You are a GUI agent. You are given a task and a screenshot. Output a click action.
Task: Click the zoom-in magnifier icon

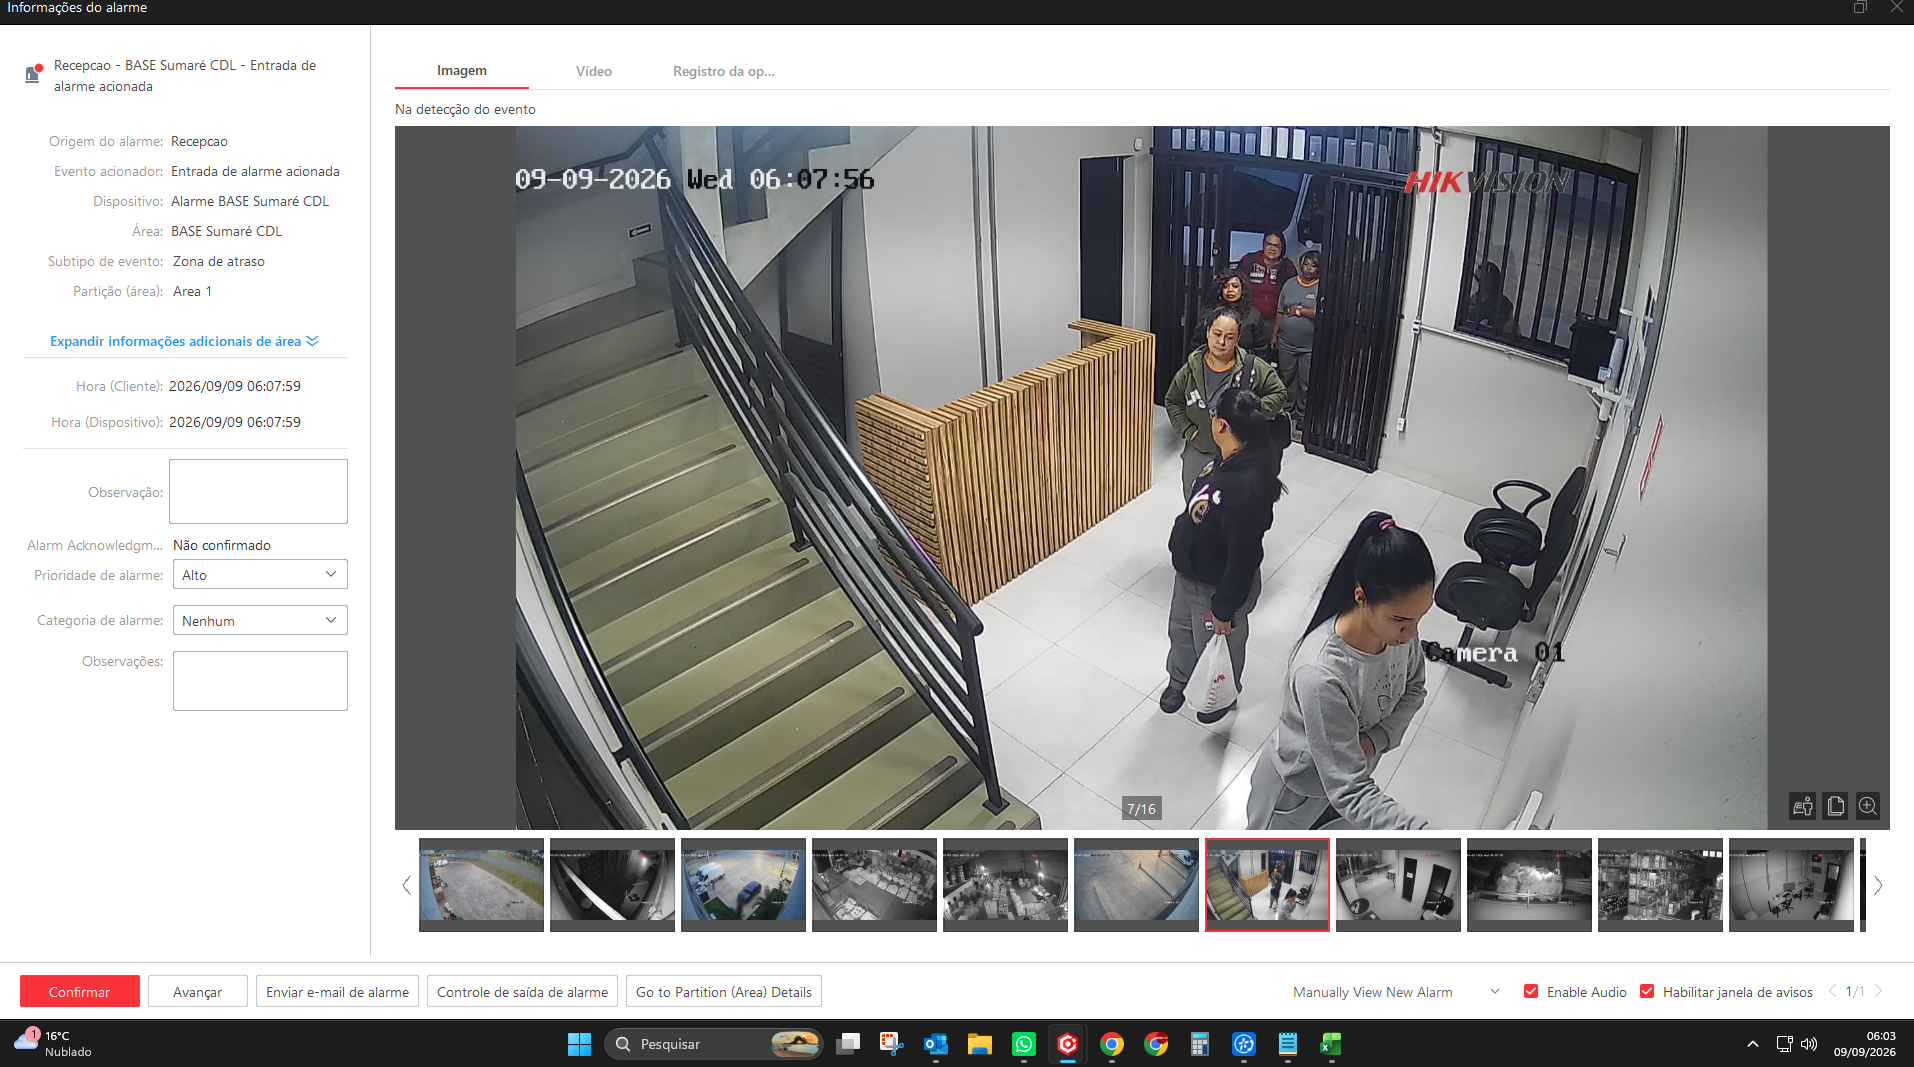1868,806
